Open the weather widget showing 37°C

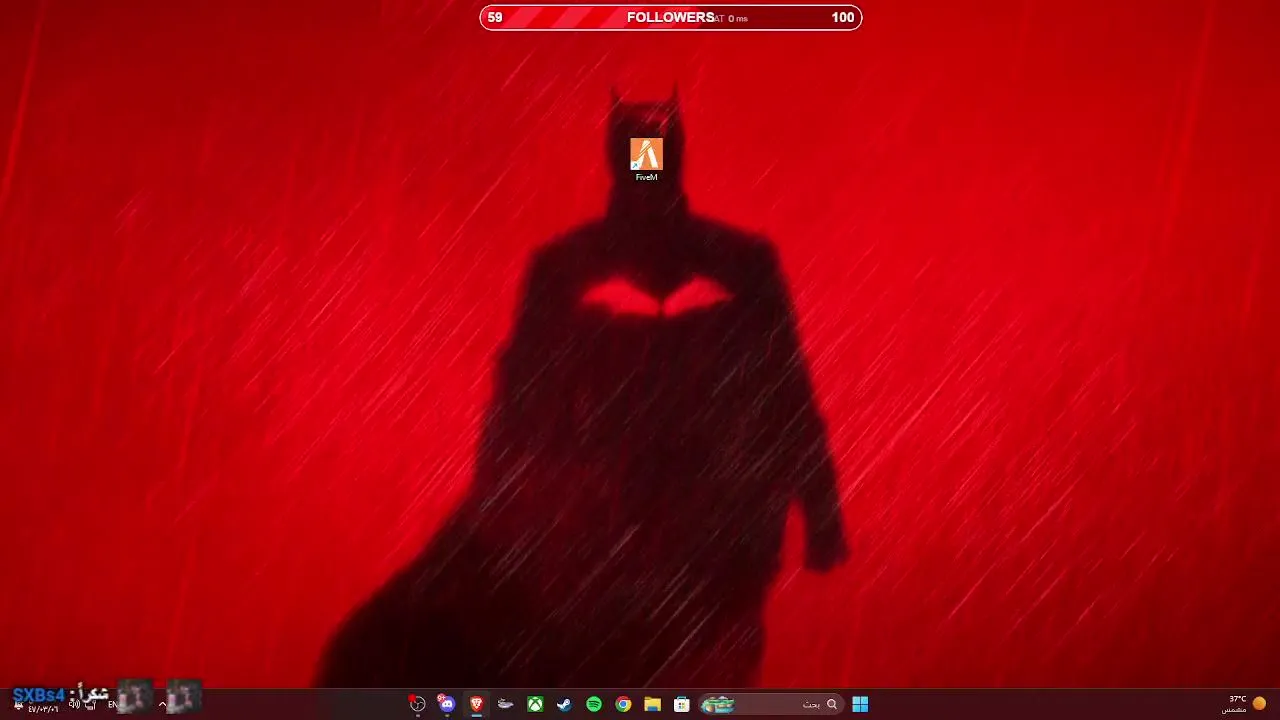(1244, 704)
